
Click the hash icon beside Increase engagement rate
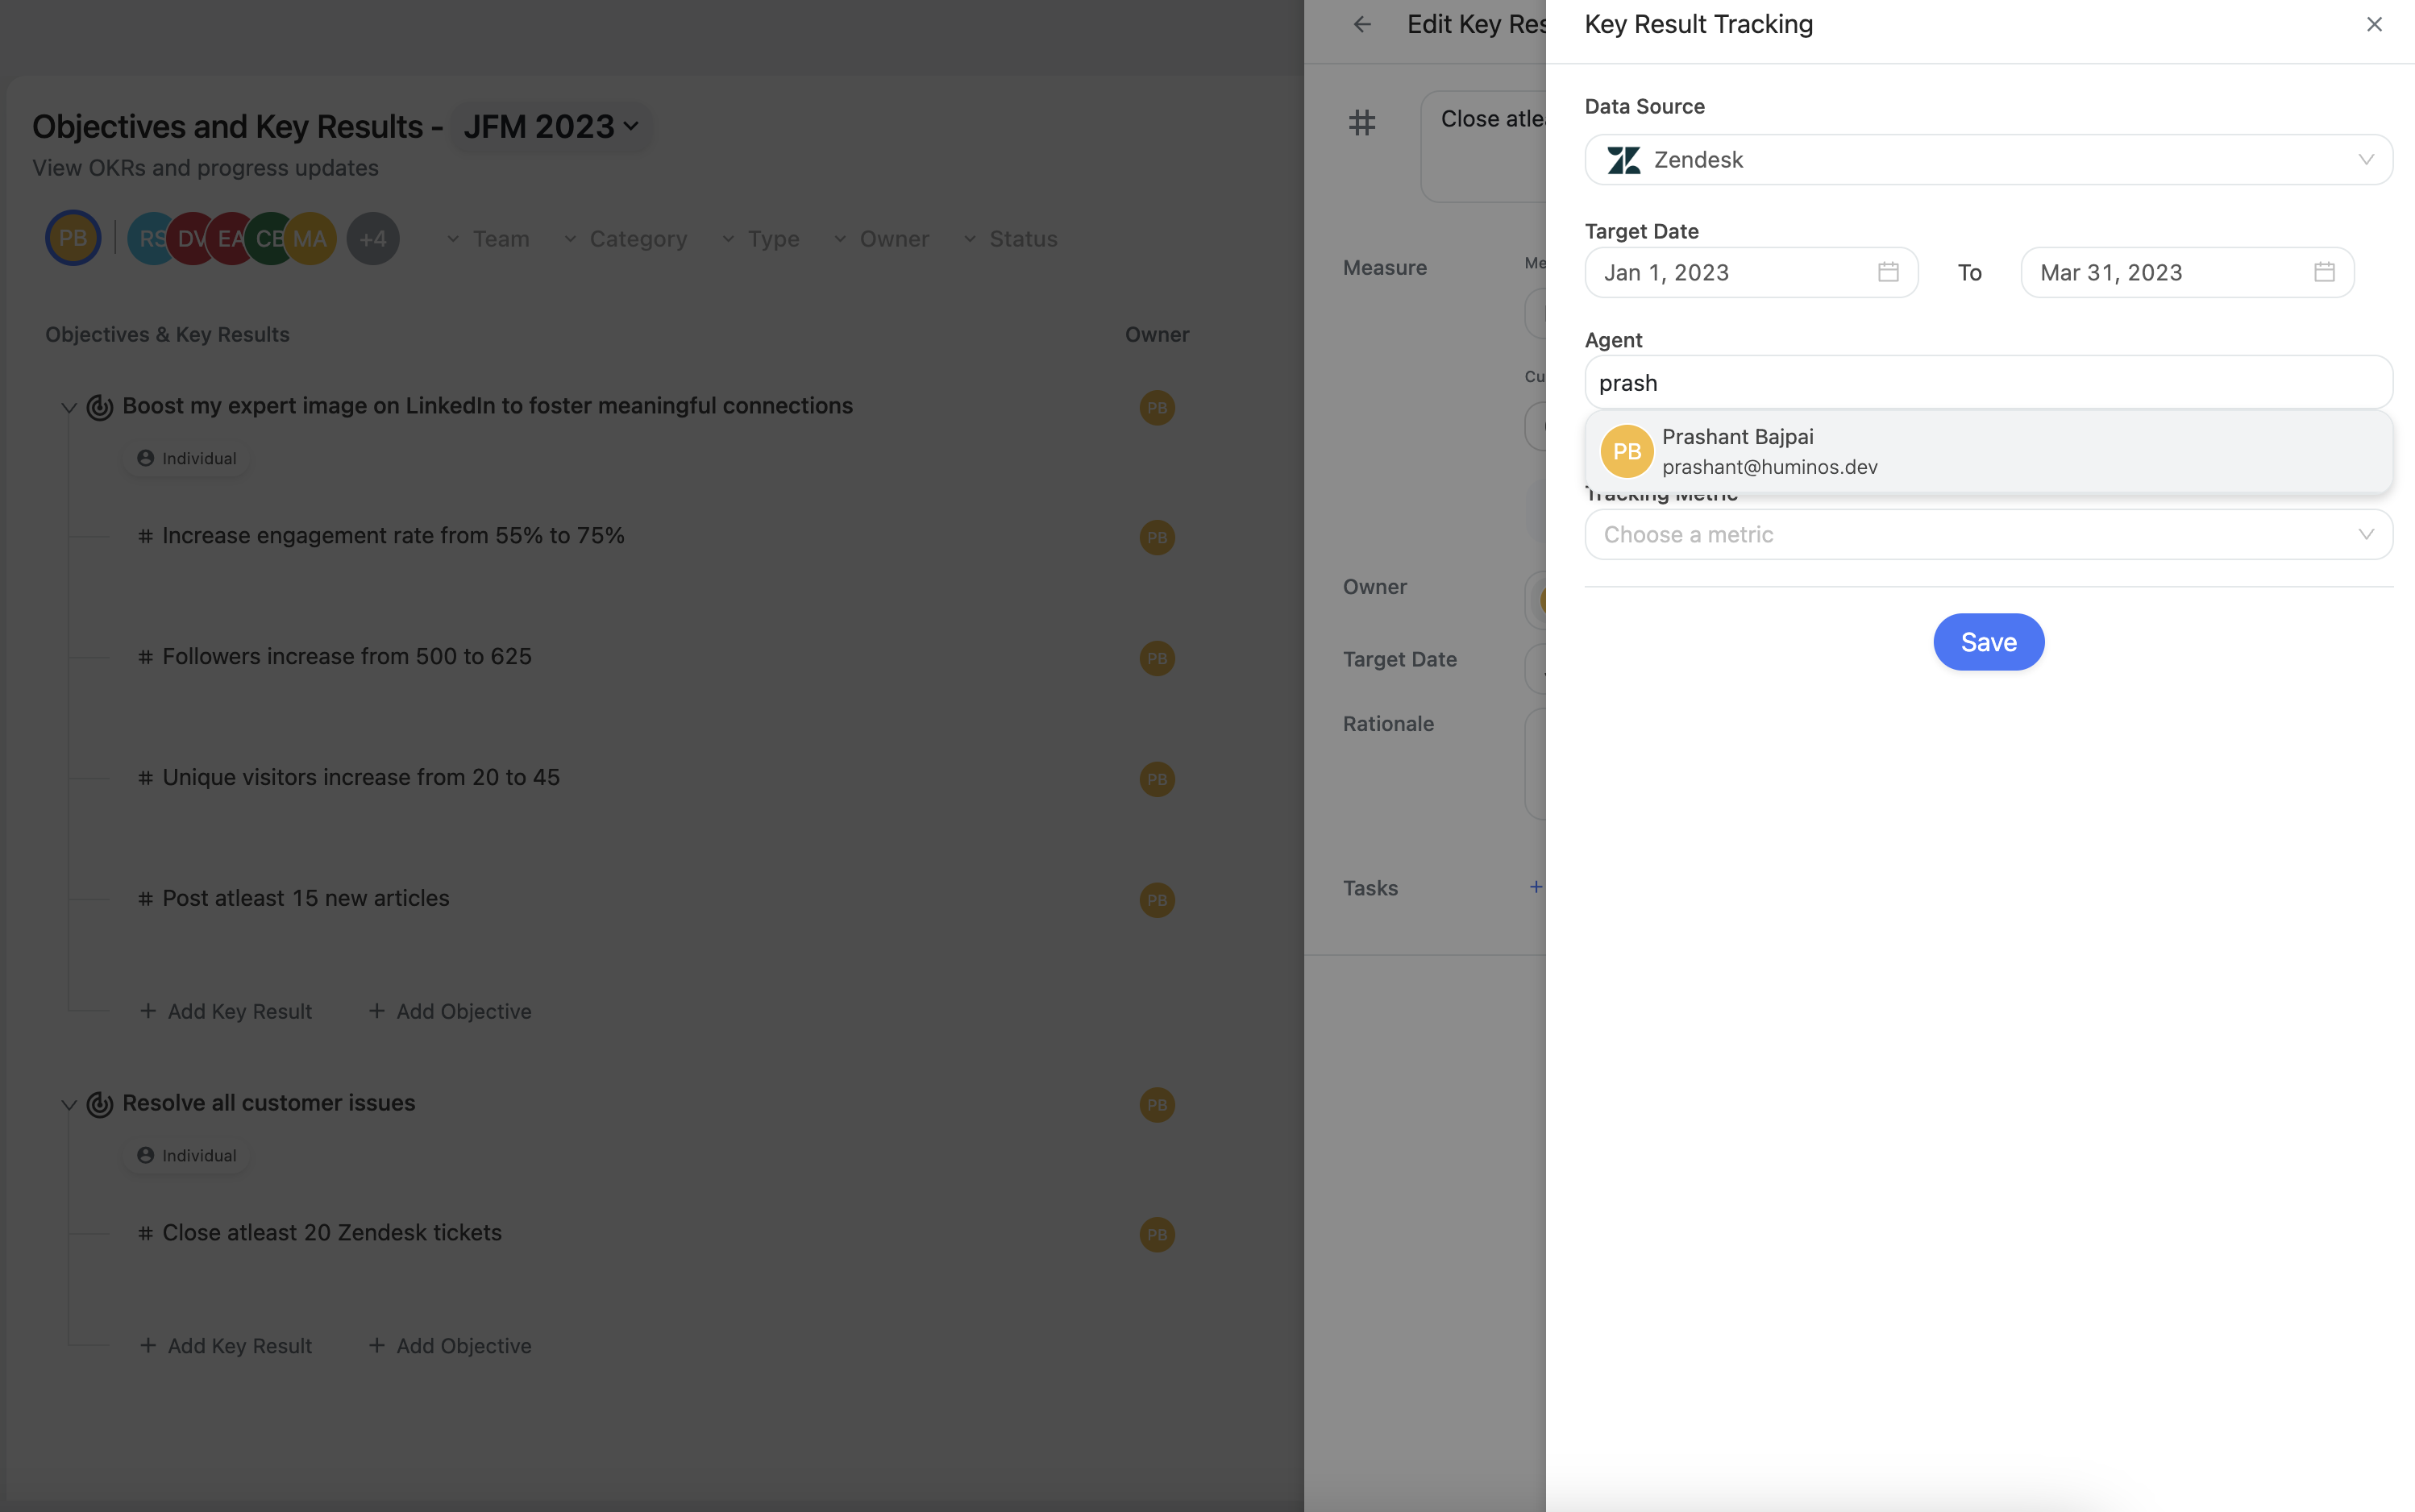click(x=145, y=536)
